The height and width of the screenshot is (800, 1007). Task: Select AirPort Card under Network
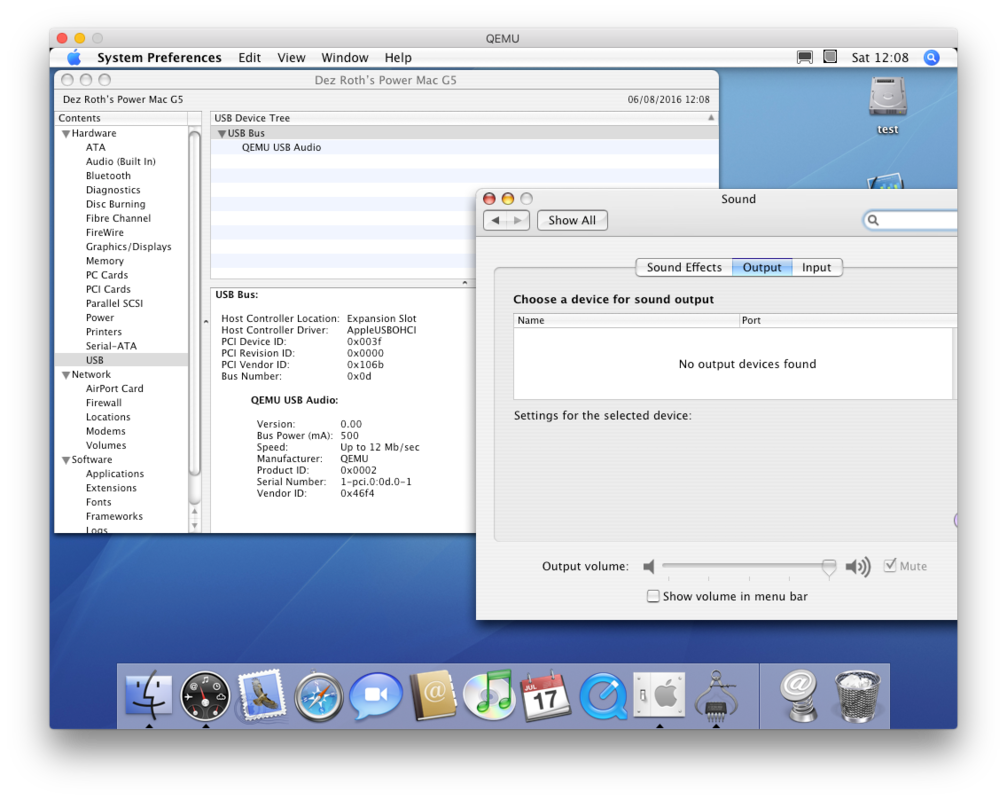tap(114, 388)
